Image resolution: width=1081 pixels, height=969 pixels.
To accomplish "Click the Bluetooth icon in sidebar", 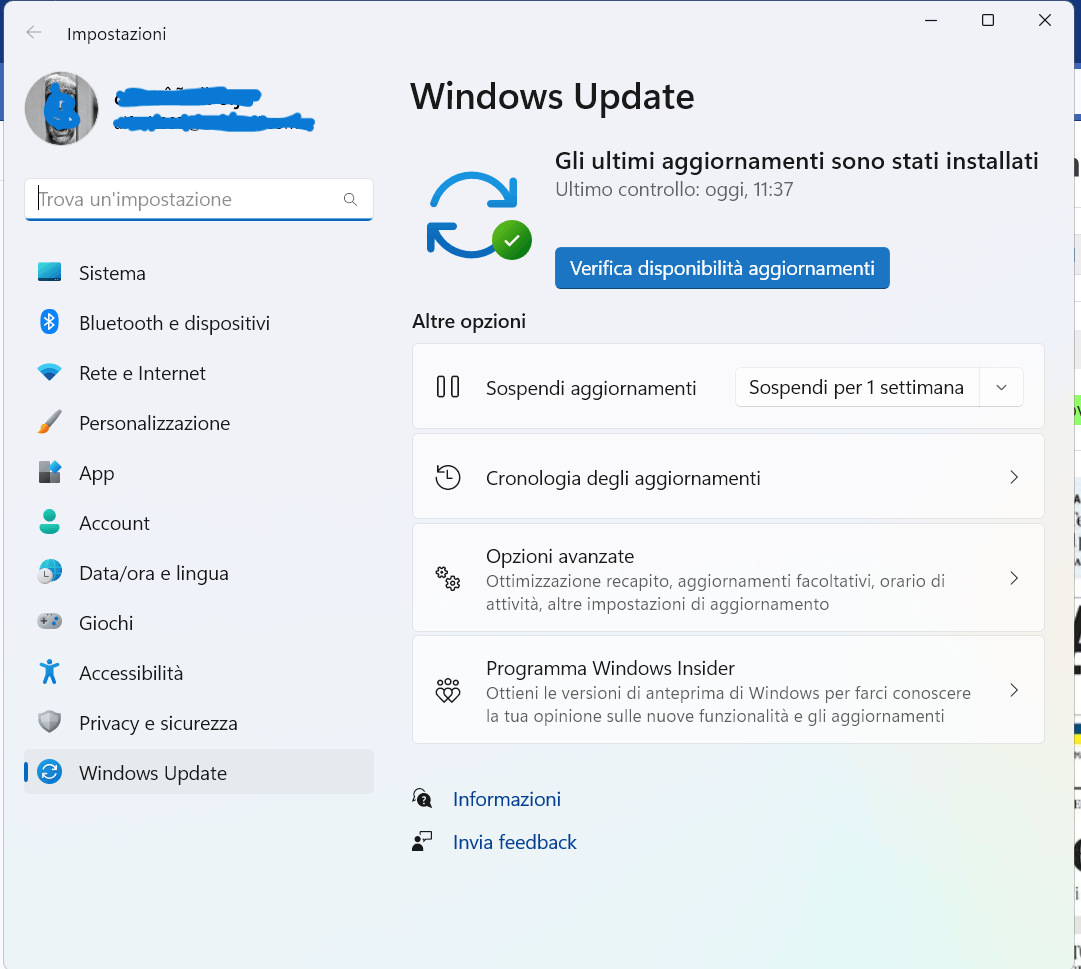I will coord(50,322).
